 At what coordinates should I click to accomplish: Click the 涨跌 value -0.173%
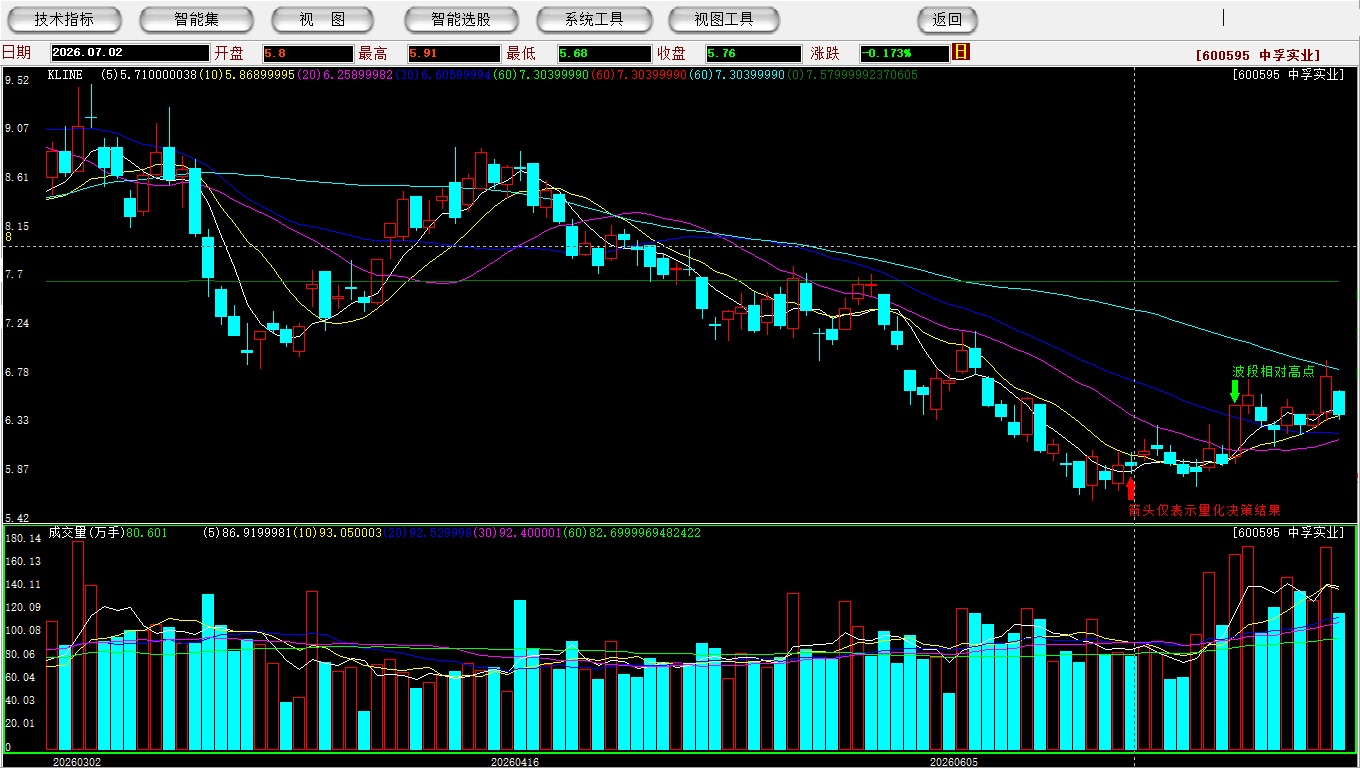[903, 54]
